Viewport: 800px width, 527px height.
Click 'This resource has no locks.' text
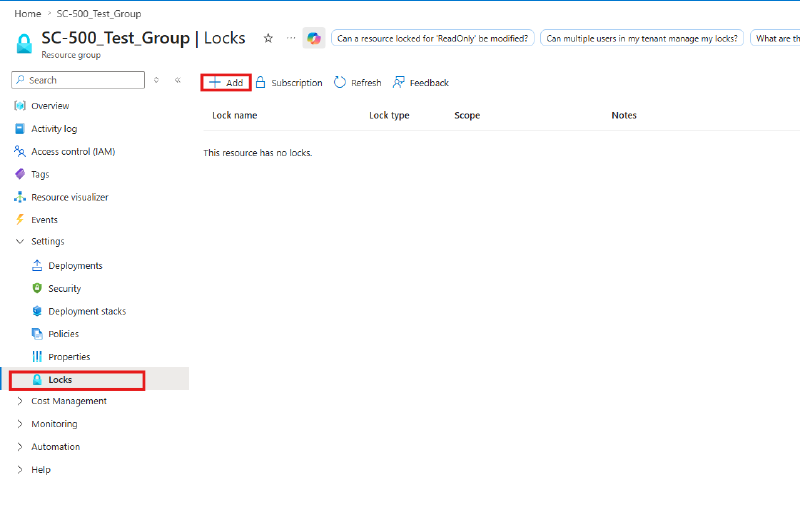coord(258,153)
